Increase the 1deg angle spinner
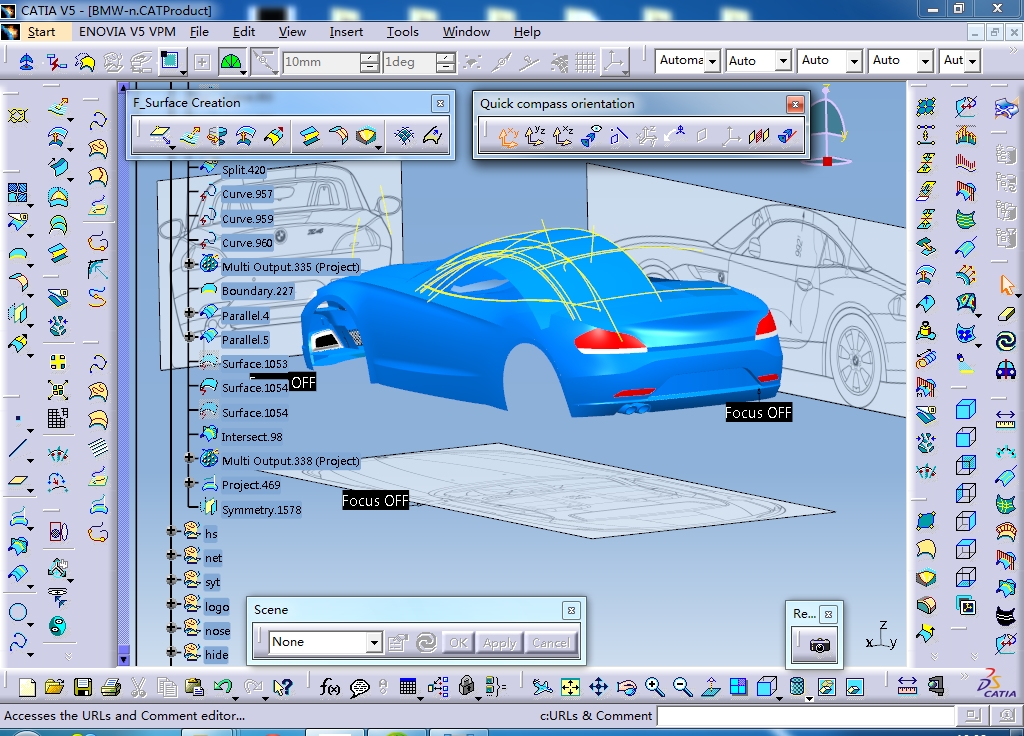 click(x=445, y=57)
